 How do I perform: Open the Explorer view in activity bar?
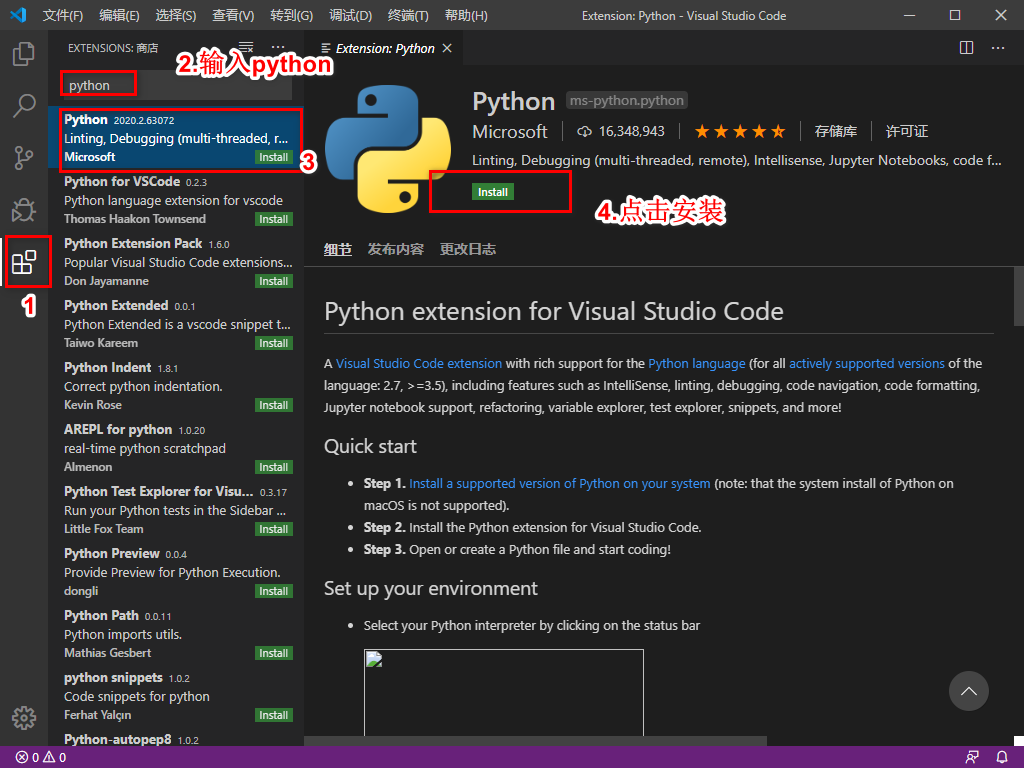[24, 54]
